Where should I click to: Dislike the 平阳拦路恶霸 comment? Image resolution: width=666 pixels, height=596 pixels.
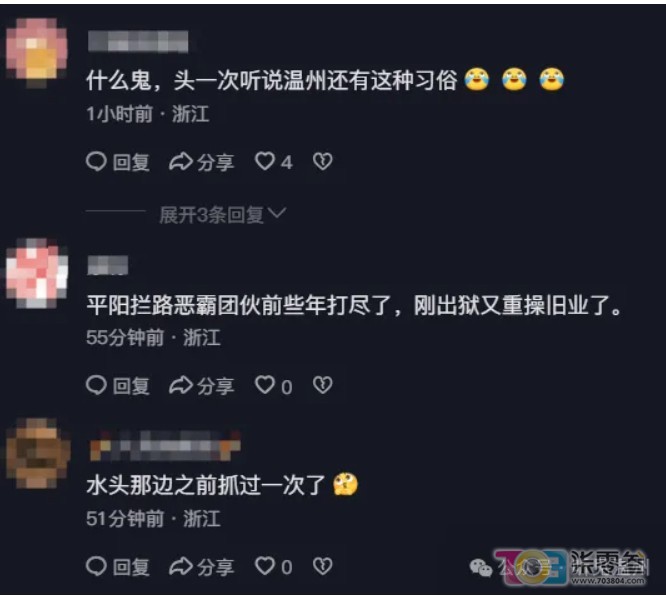click(x=323, y=385)
